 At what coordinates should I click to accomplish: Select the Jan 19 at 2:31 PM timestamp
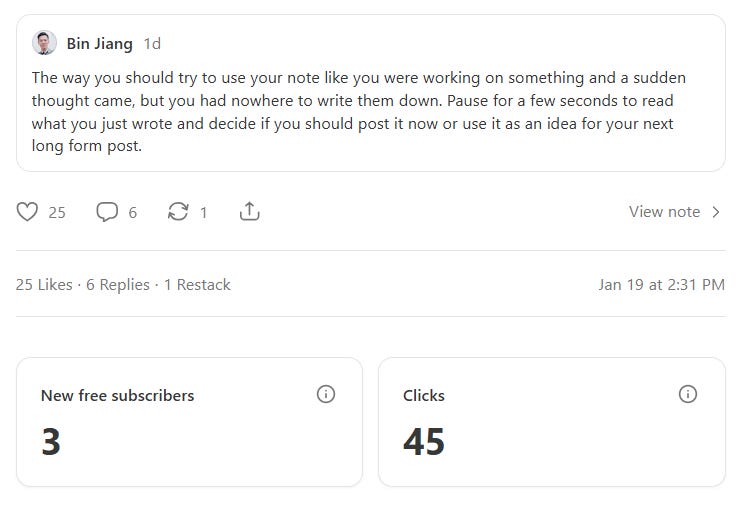point(662,285)
